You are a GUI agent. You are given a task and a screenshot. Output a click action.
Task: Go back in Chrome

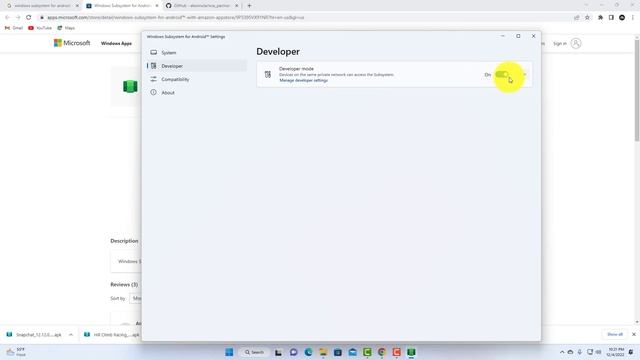(x=7, y=18)
